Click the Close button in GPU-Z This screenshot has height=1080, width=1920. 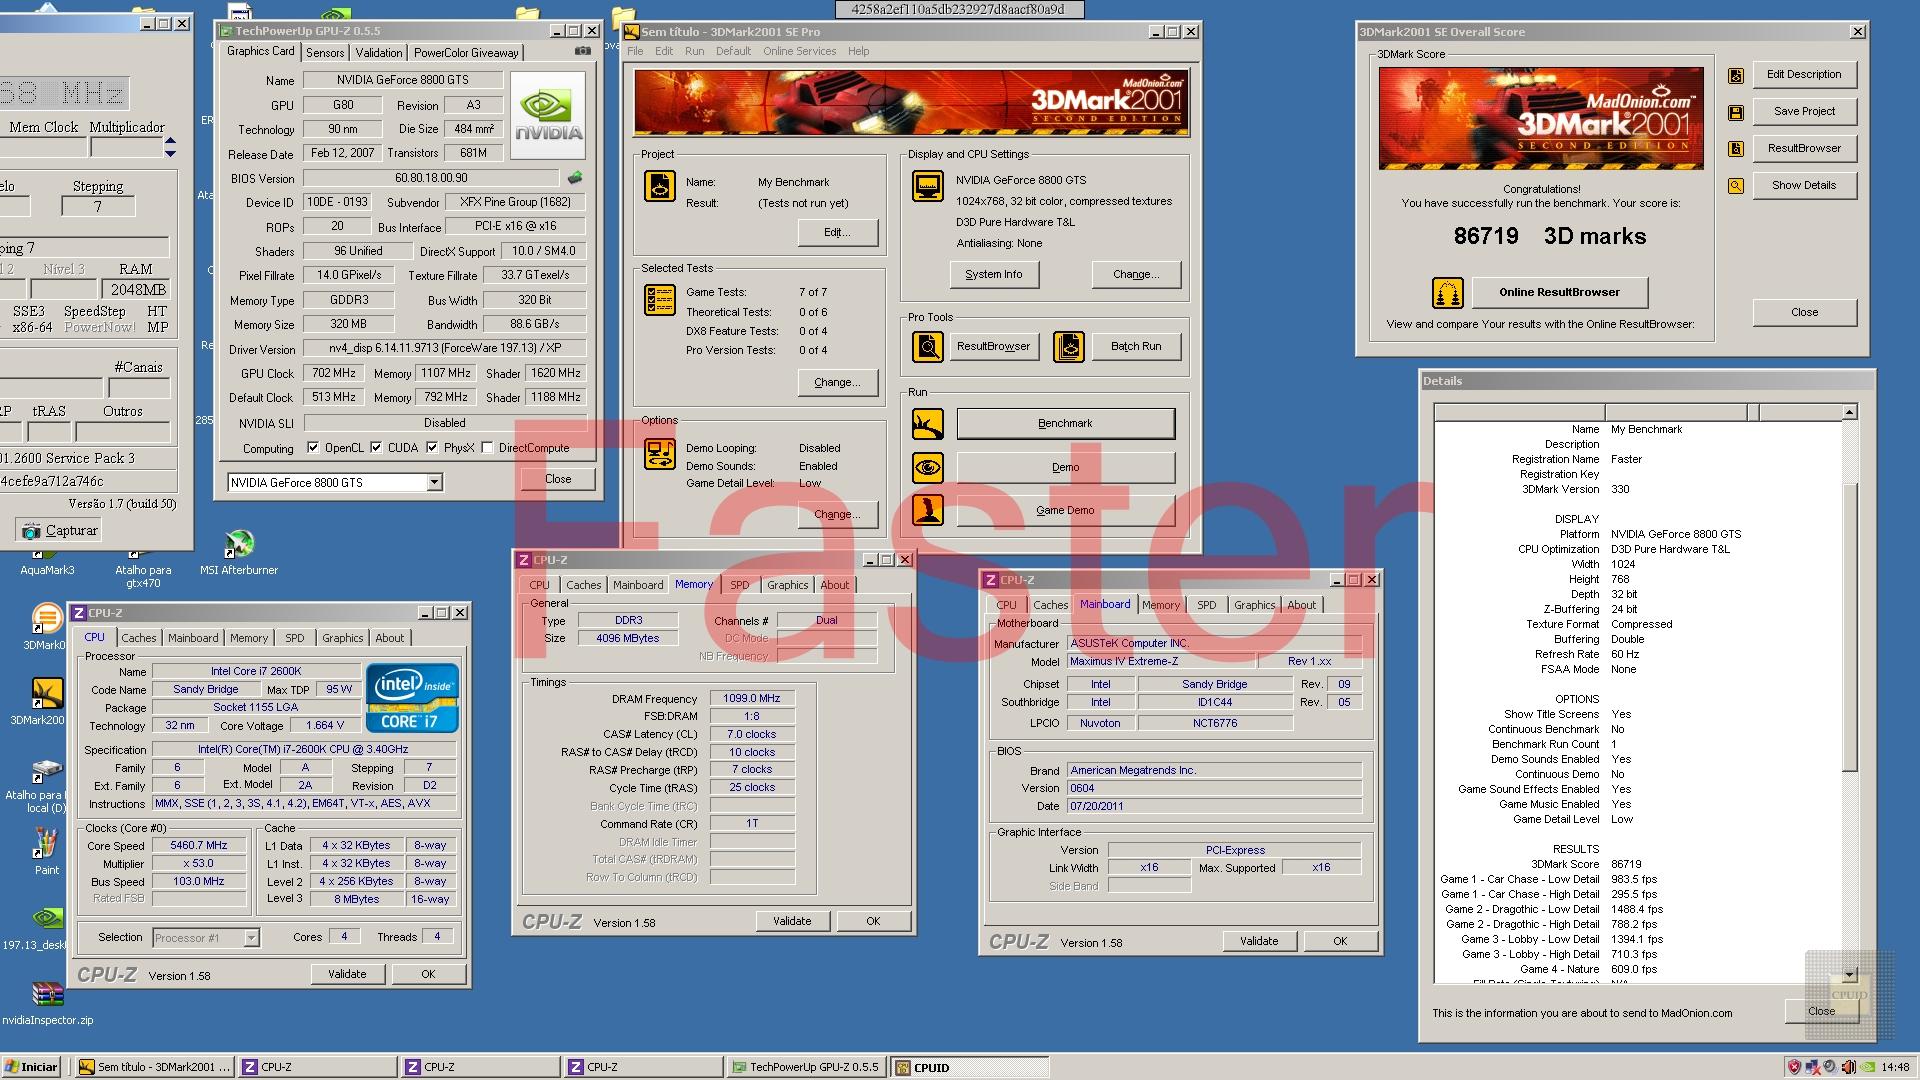[558, 479]
